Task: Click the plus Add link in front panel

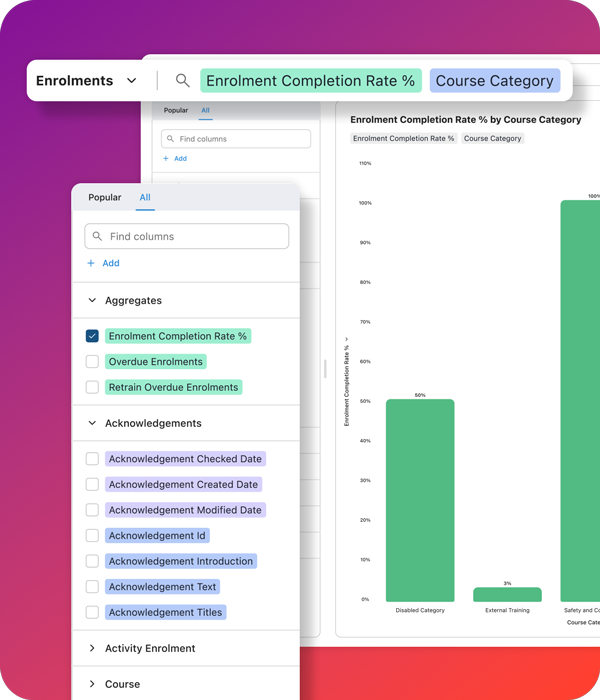Action: pyautogui.click(x=103, y=263)
